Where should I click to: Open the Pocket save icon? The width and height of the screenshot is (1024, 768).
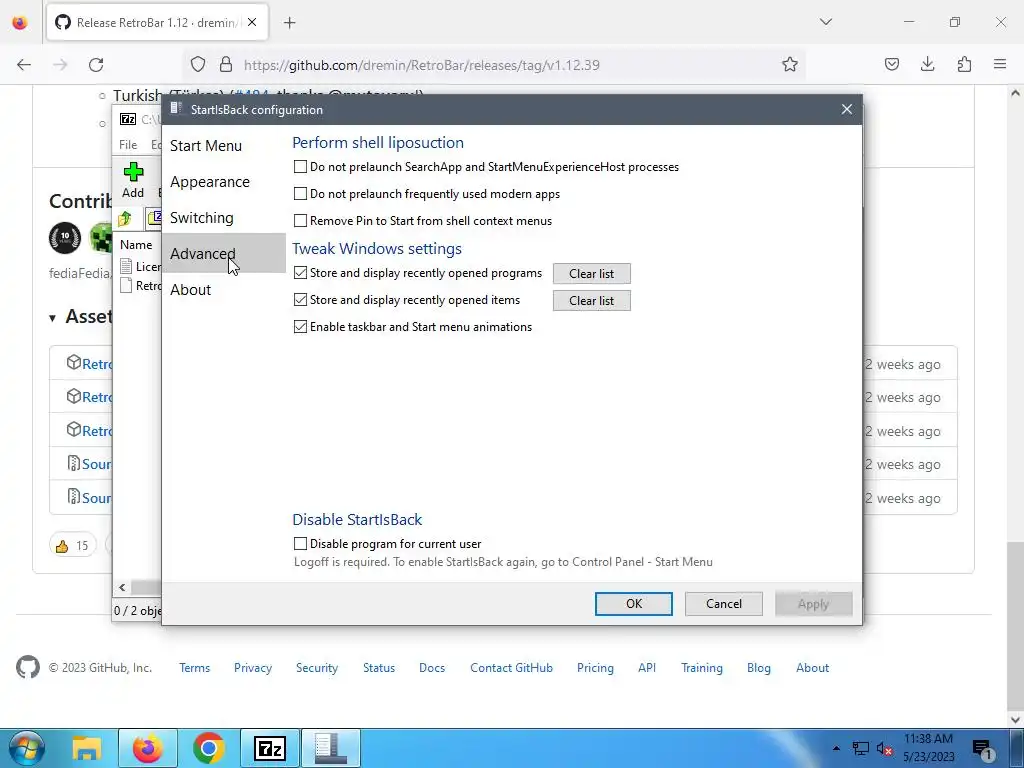891,64
